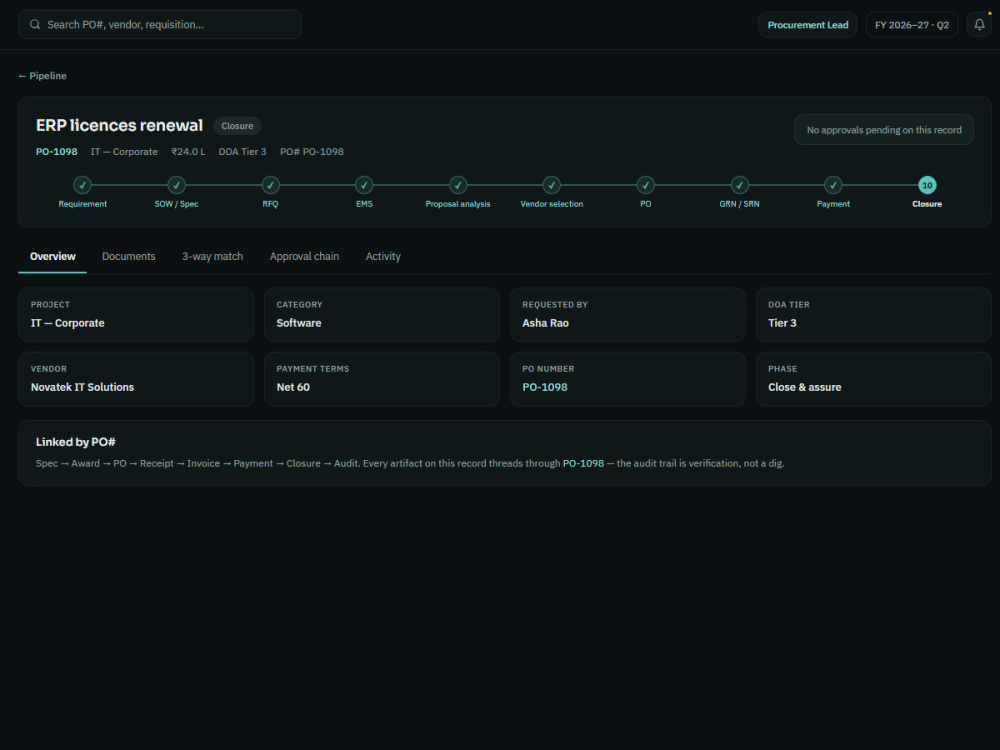Switch to the Documents tab
This screenshot has height=750, width=1000.
(128, 256)
